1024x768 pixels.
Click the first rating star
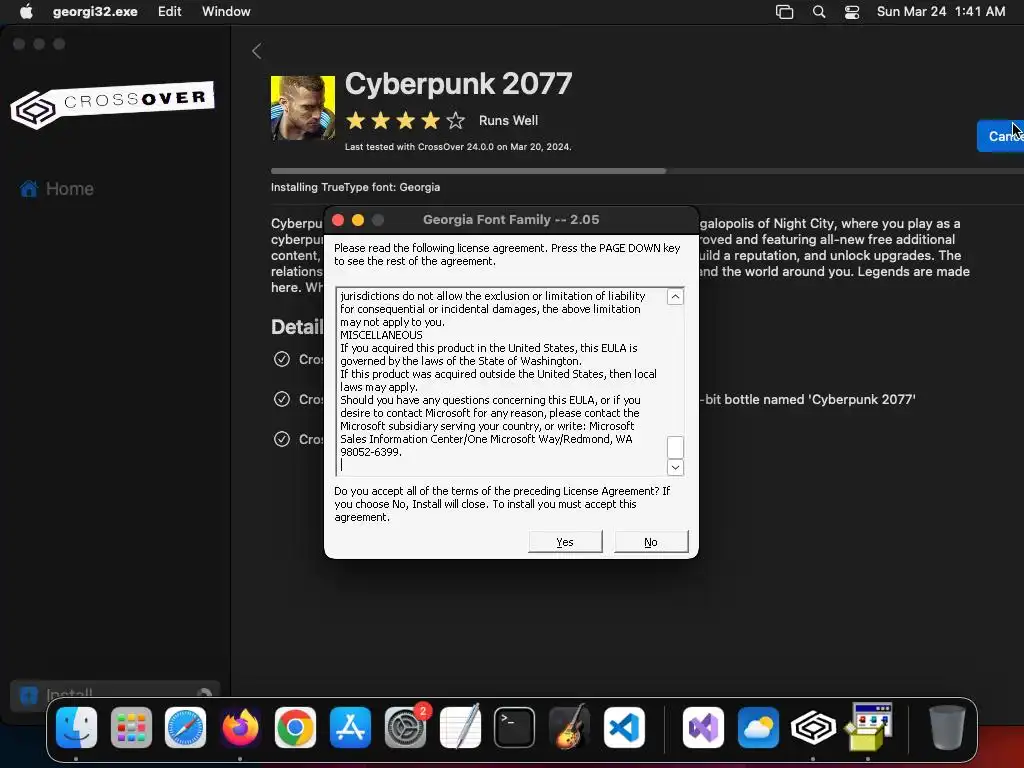click(x=355, y=120)
